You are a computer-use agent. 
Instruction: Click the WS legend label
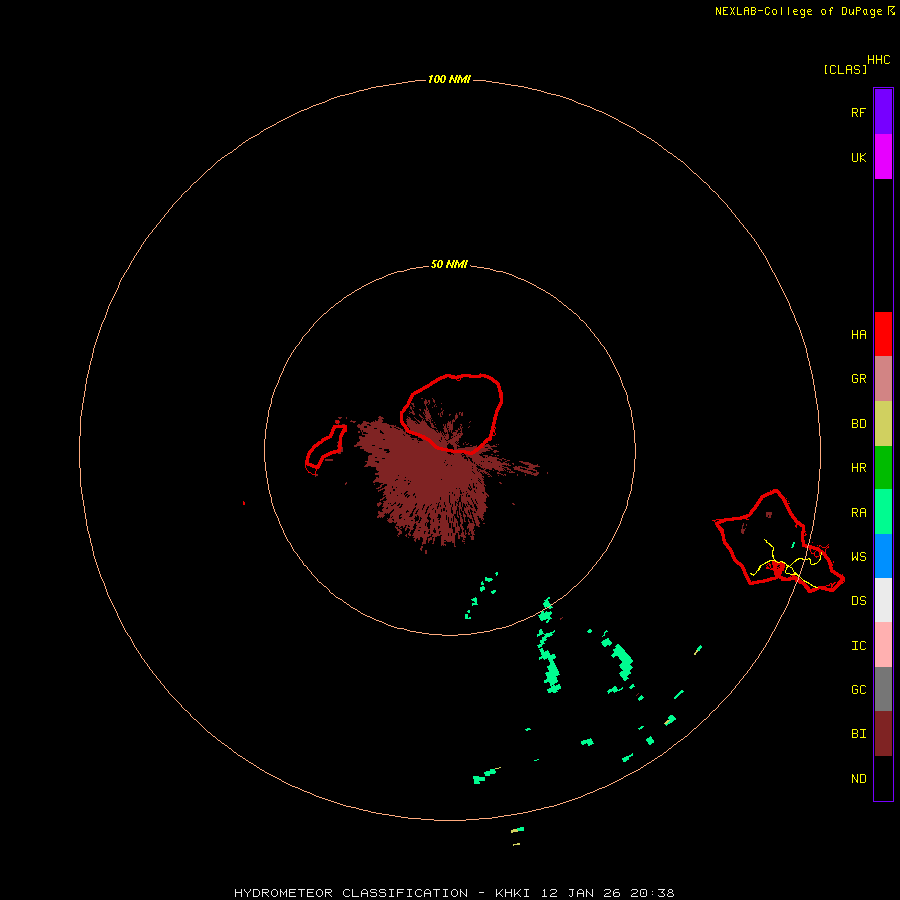[858, 556]
